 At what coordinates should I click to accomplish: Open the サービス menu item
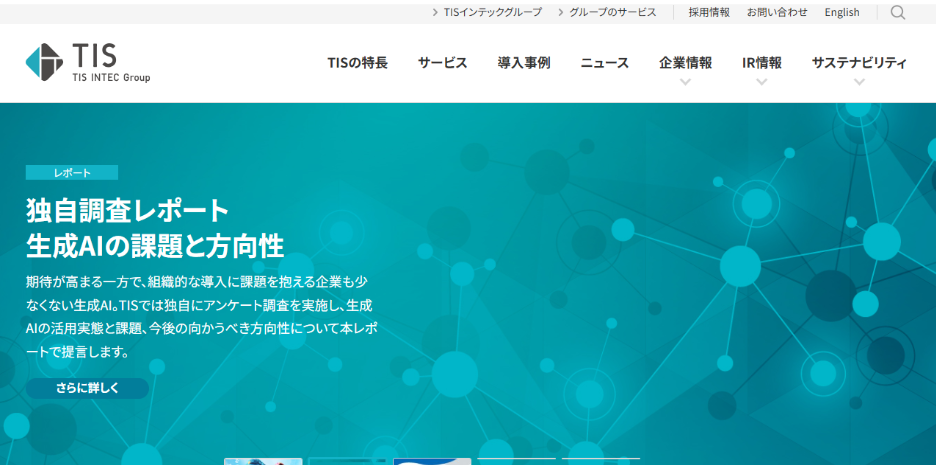click(x=442, y=62)
